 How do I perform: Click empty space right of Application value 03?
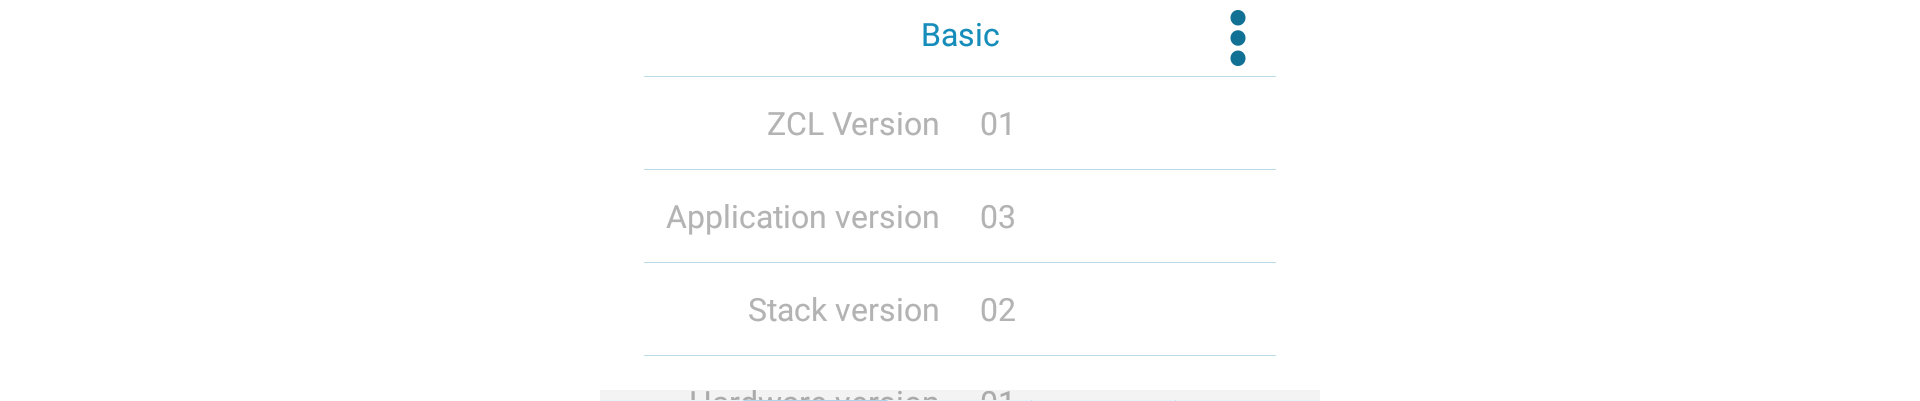1150,217
